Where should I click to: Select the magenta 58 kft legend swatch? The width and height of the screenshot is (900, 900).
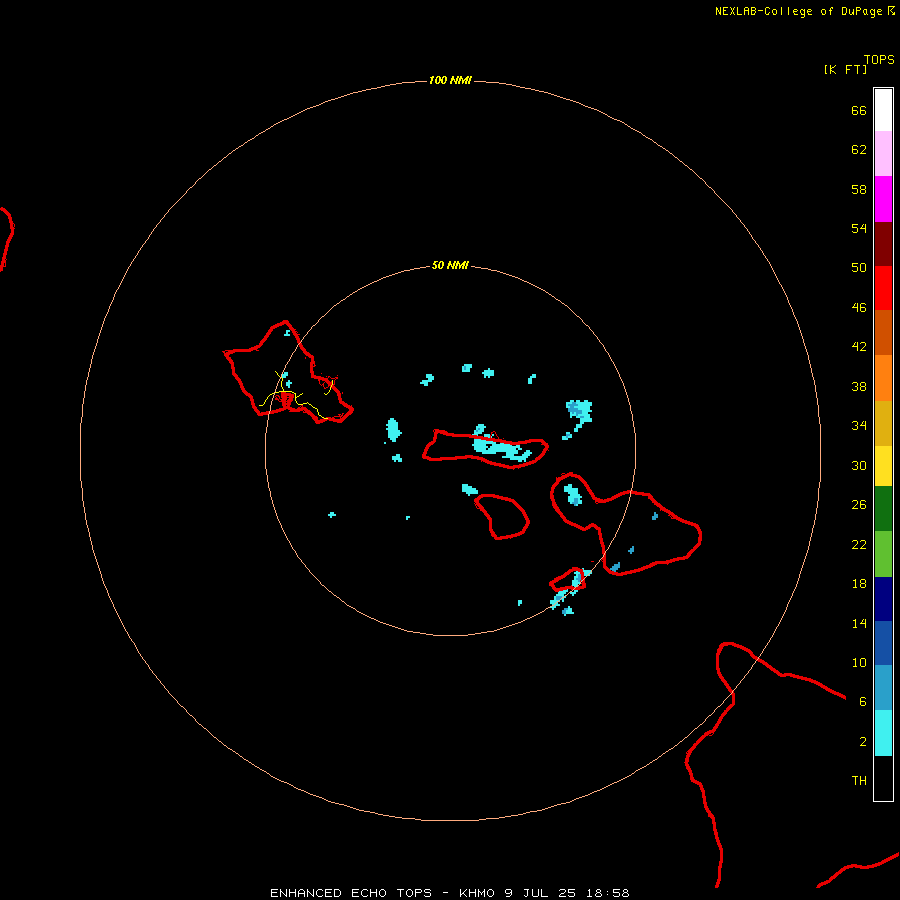coord(883,199)
